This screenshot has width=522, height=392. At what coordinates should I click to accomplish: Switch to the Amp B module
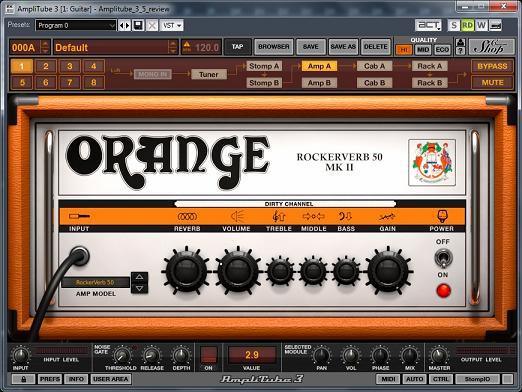coord(319,83)
